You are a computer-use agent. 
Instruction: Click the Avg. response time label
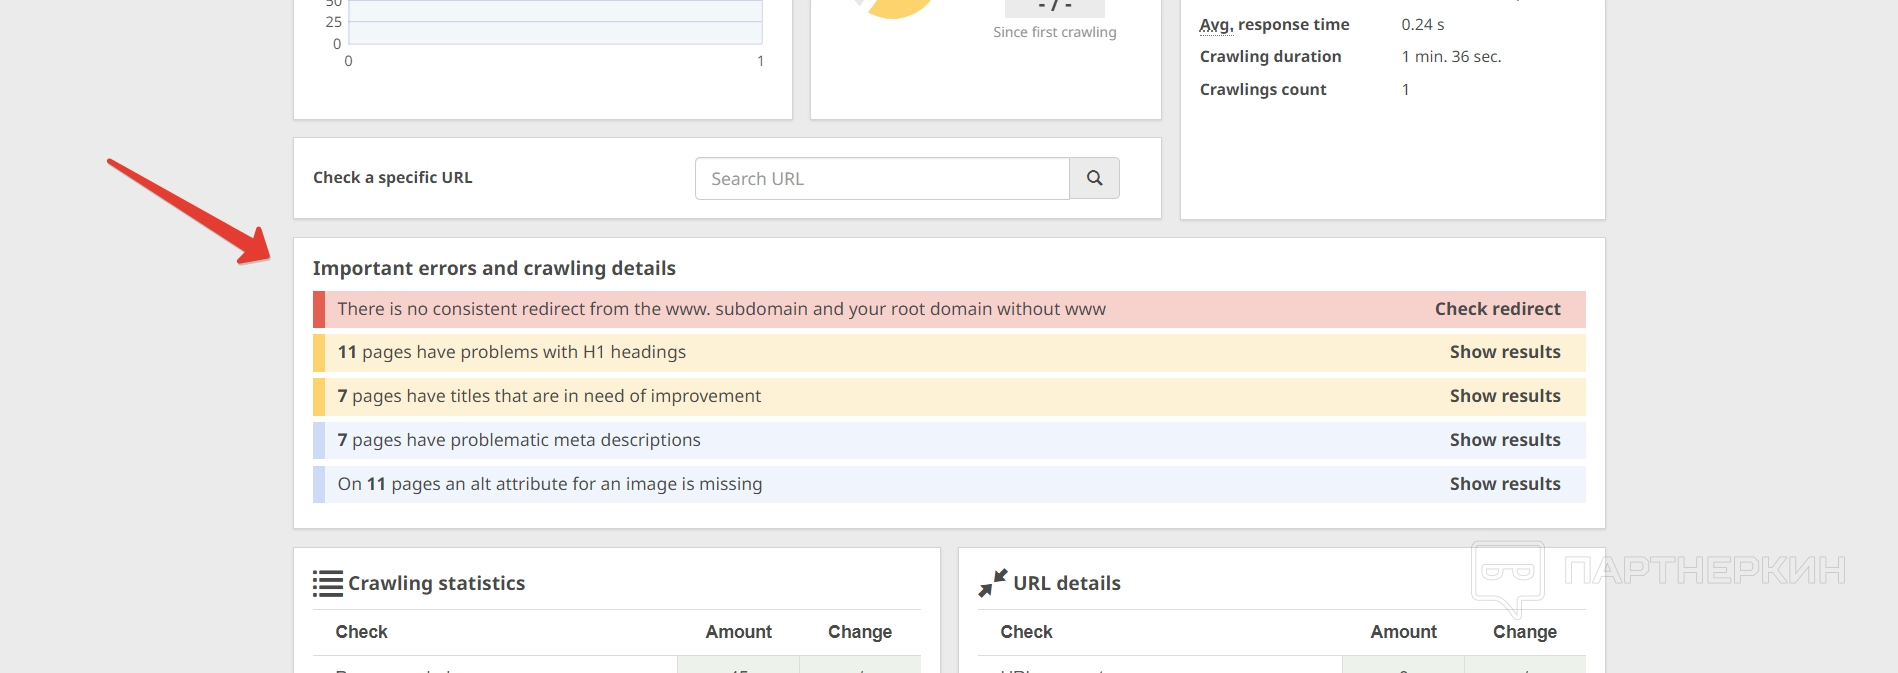[1274, 25]
